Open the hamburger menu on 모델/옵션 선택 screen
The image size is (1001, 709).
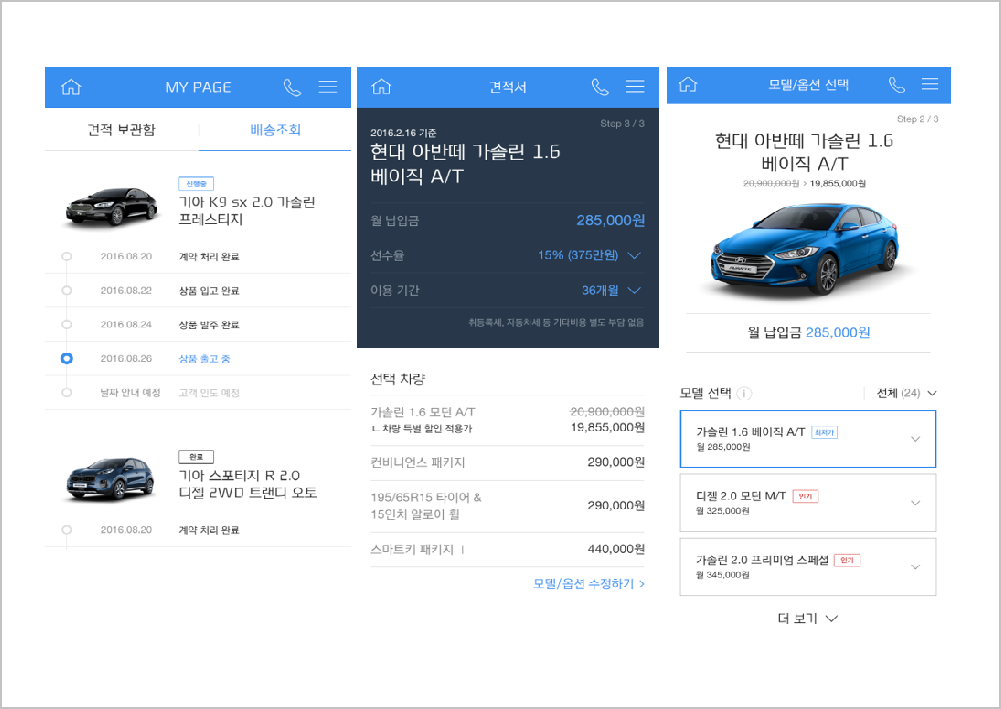tap(930, 84)
